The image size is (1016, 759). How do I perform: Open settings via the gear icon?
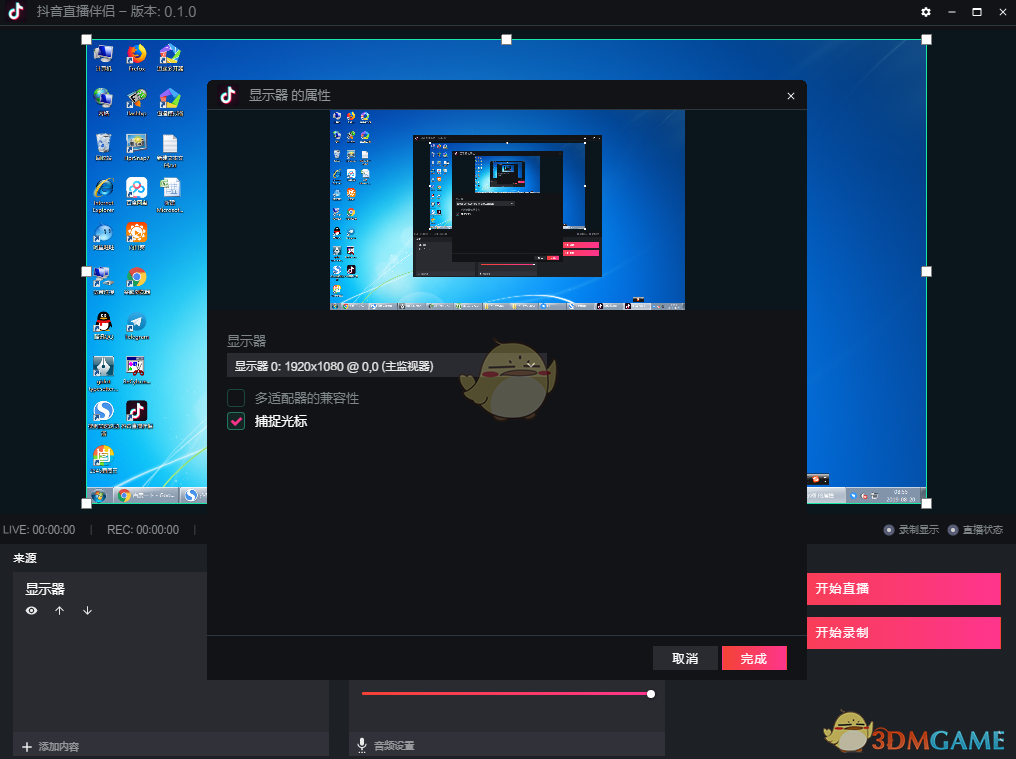pyautogui.click(x=925, y=12)
